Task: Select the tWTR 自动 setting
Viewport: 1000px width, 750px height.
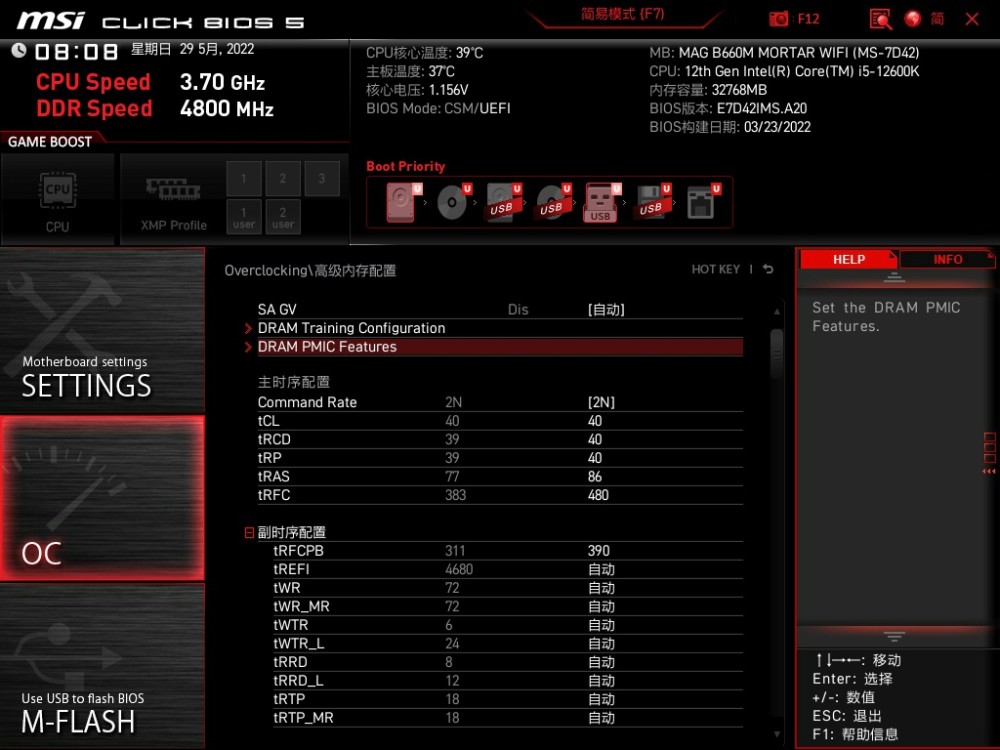Action: click(x=601, y=624)
